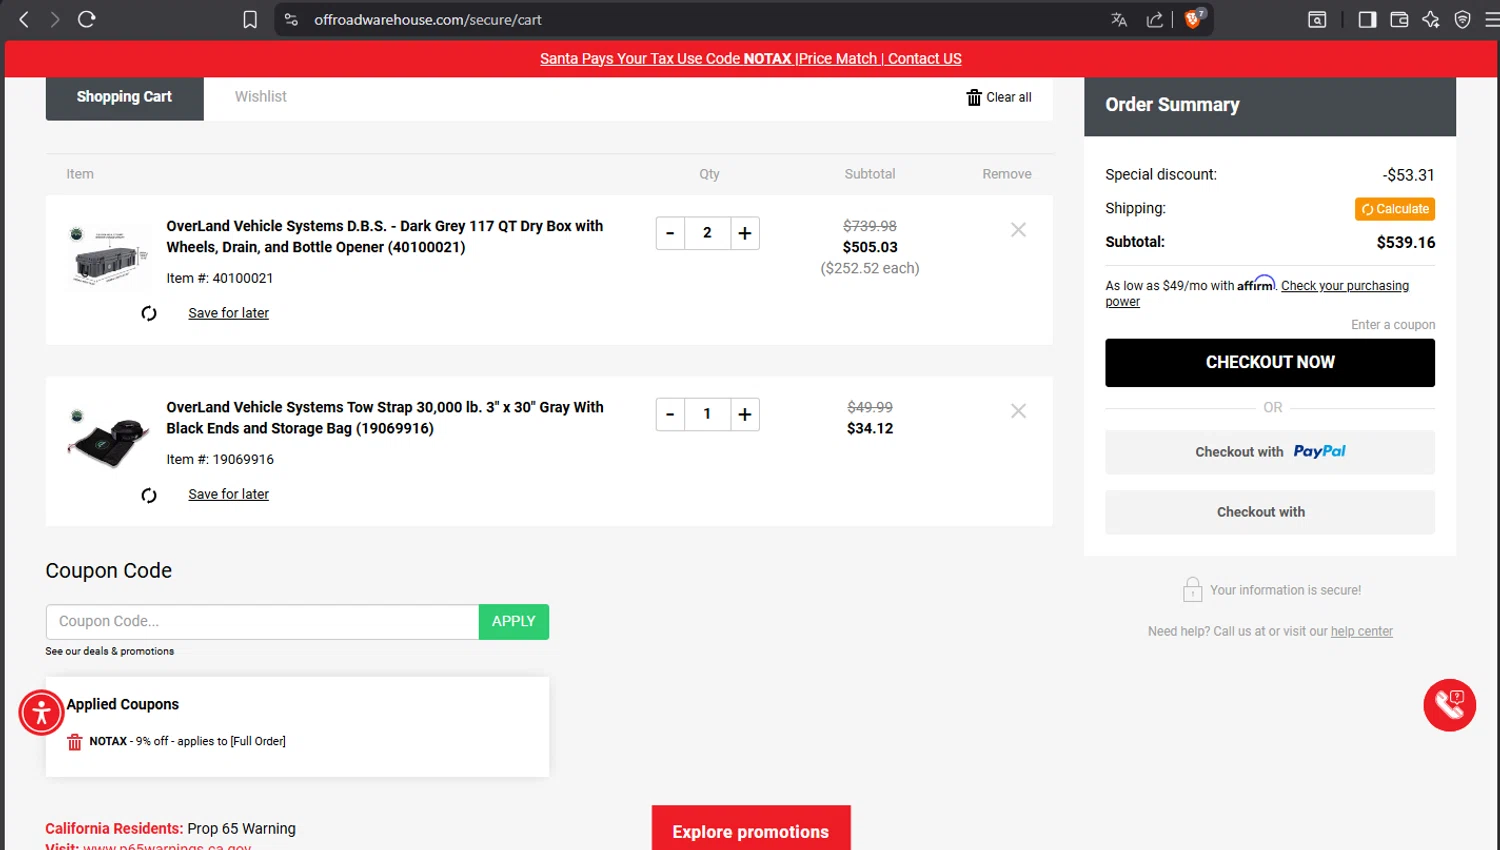The width and height of the screenshot is (1500, 850).
Task: Open the Dry Box product title
Action: (x=385, y=237)
